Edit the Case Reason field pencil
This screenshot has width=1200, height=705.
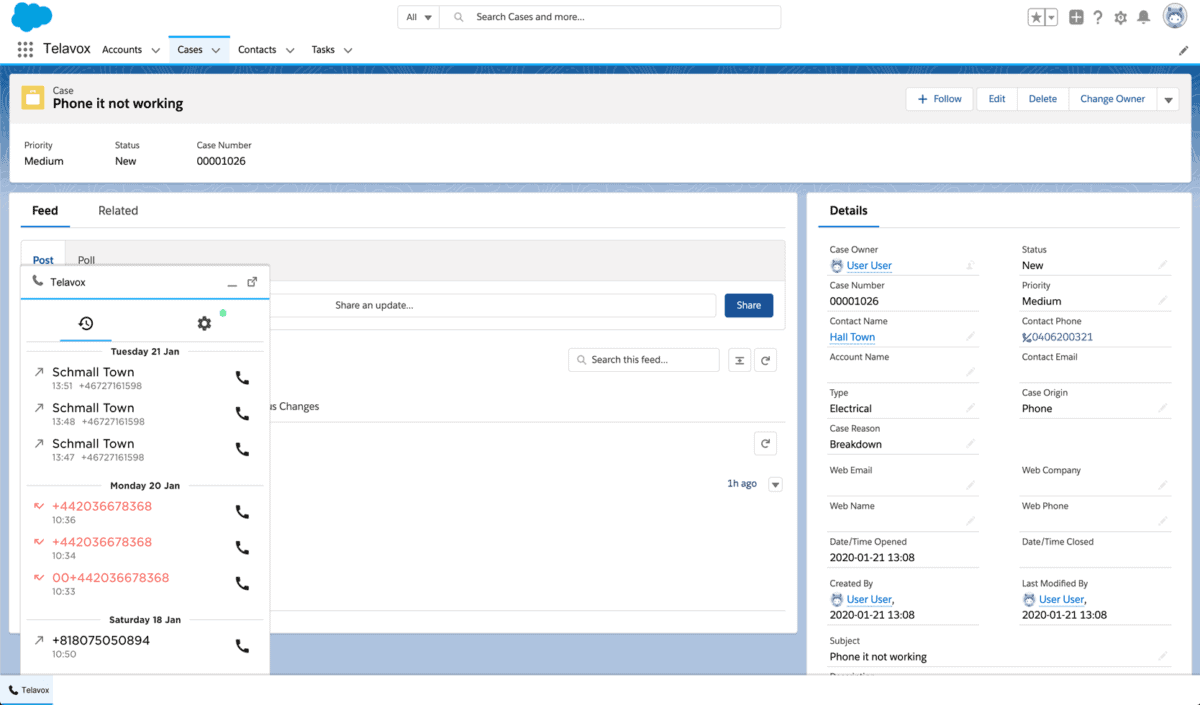[x=970, y=444]
